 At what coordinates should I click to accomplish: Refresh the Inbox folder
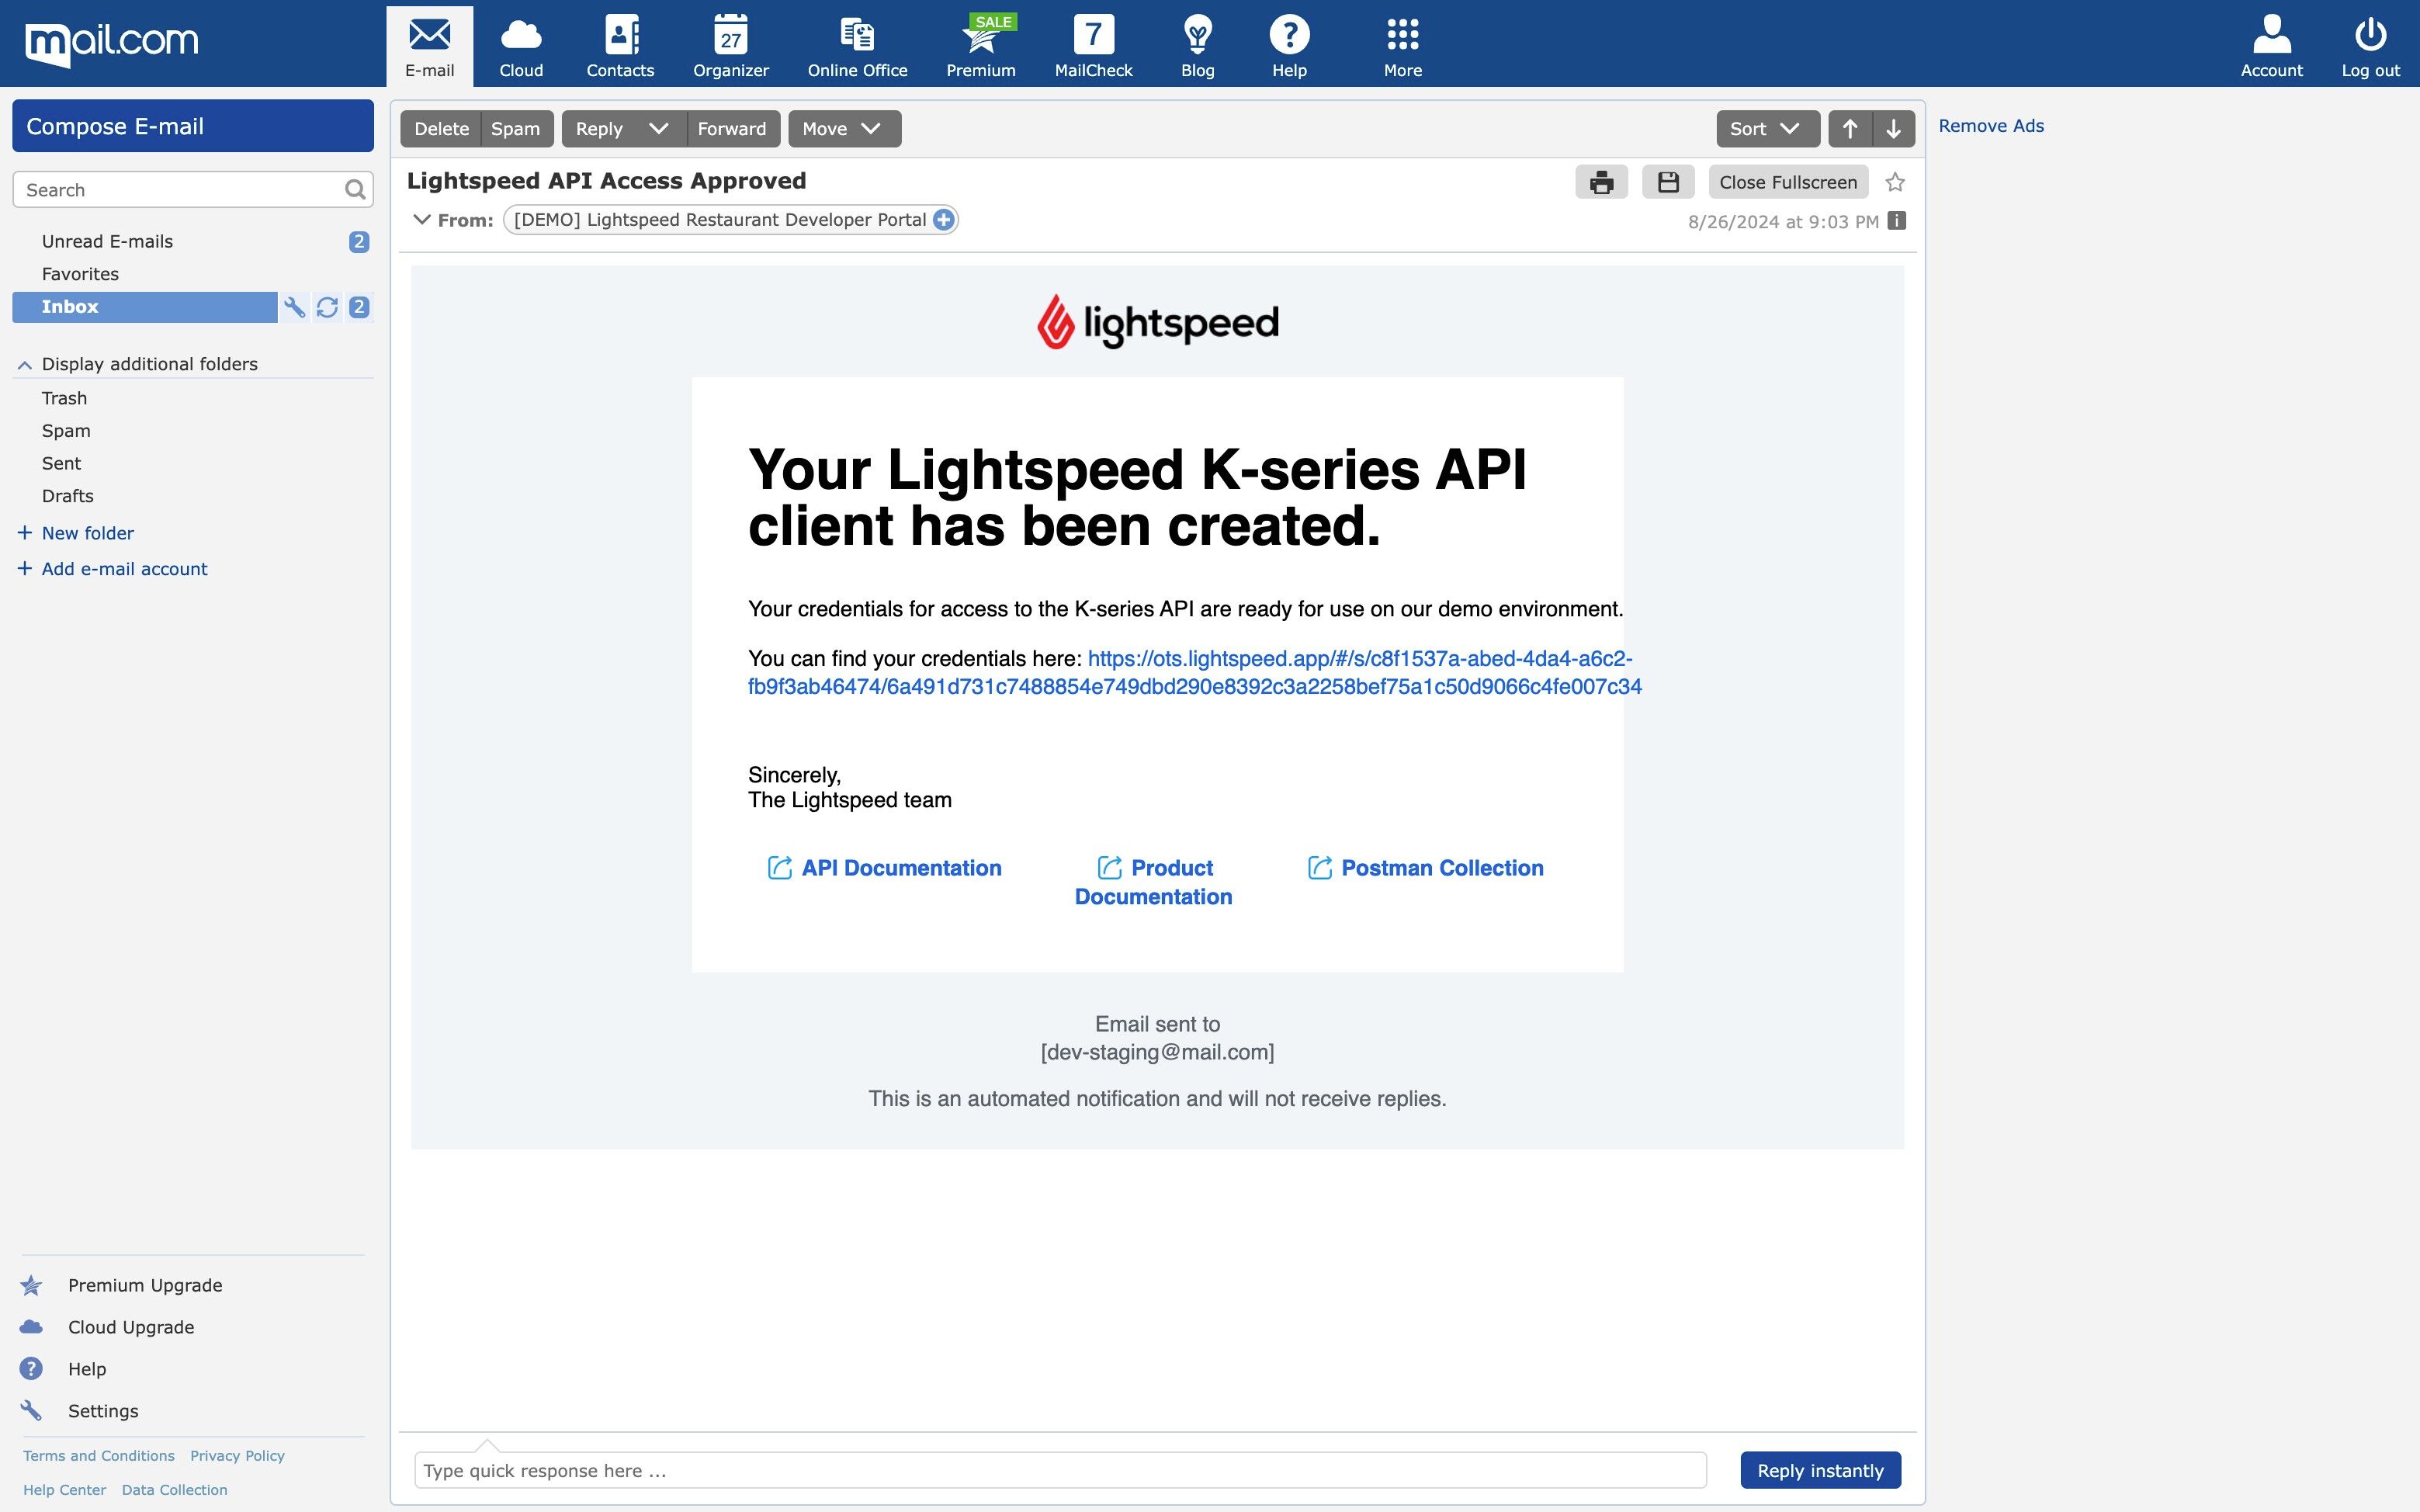(x=327, y=307)
